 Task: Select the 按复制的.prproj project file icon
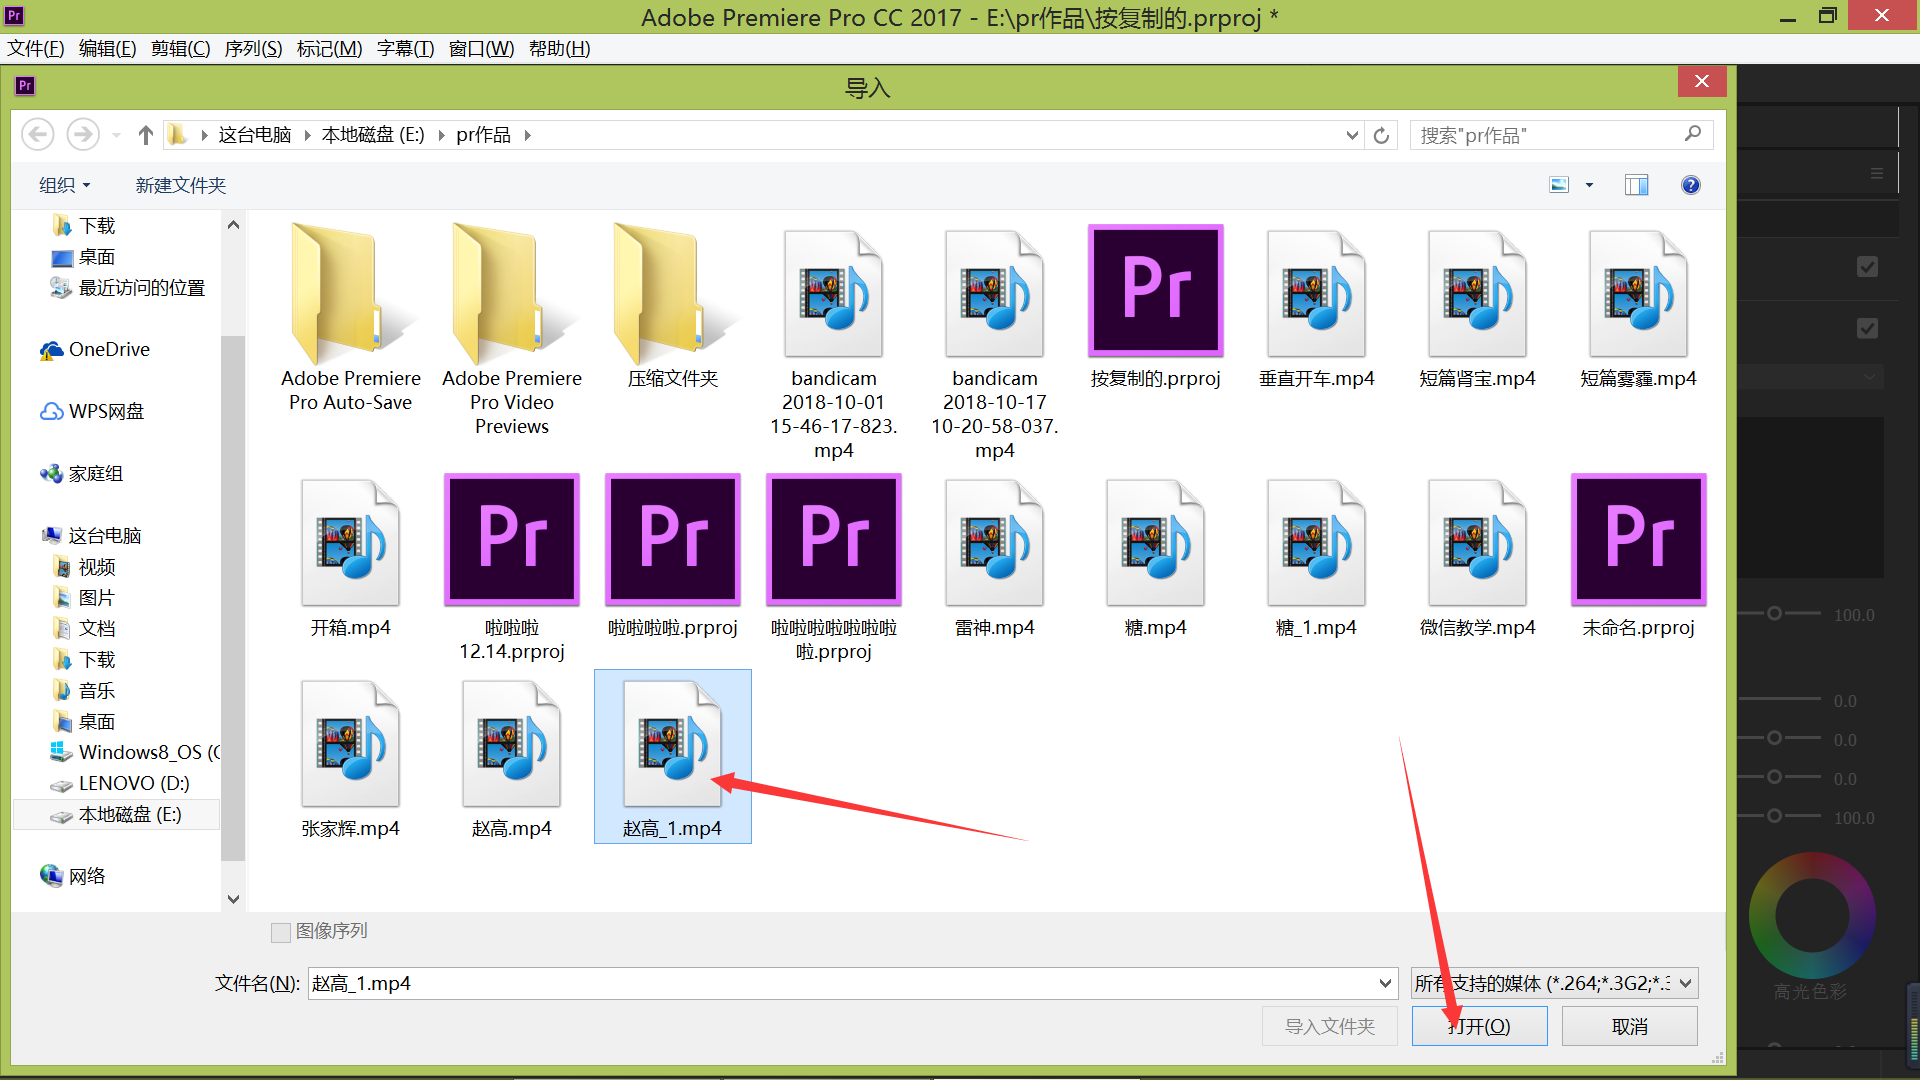1156,290
